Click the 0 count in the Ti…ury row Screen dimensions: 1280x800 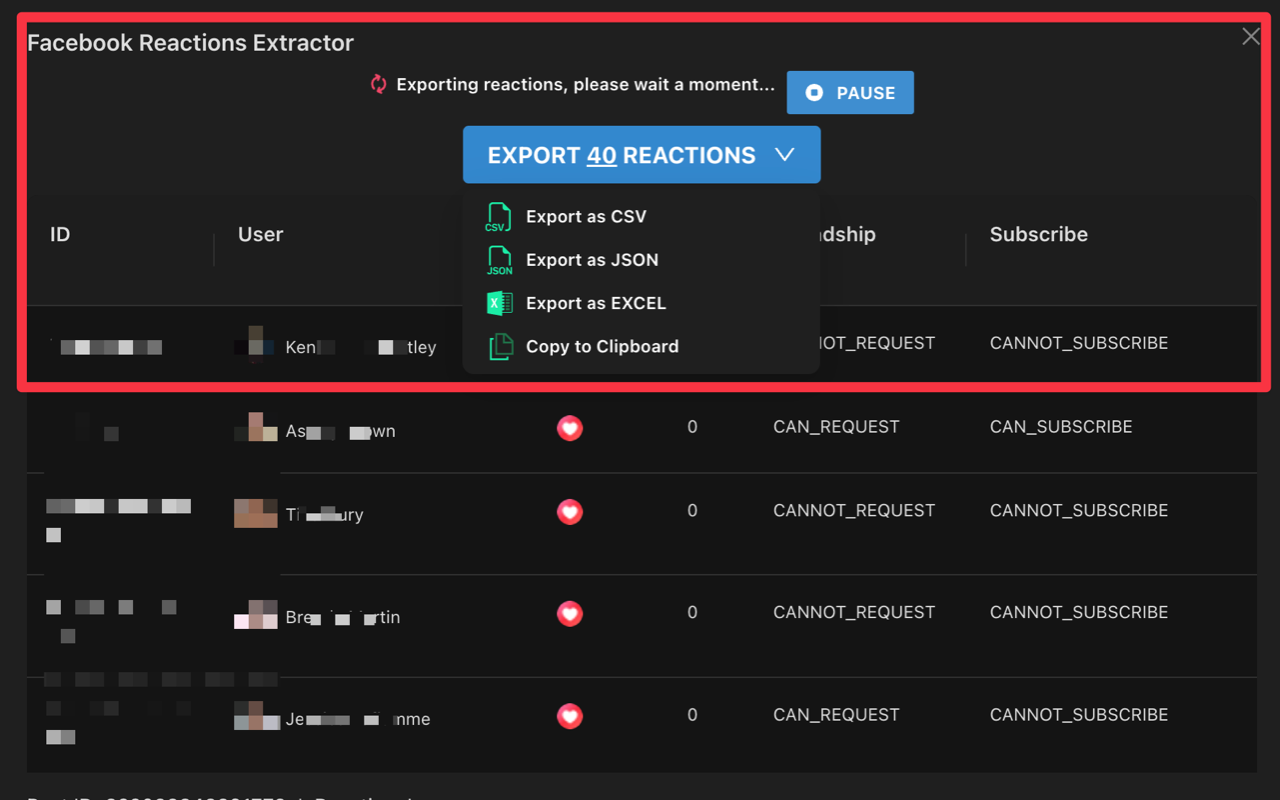point(692,511)
